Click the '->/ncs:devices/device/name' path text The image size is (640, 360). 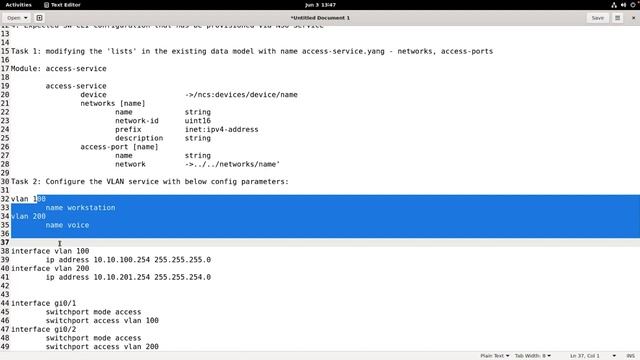241,95
